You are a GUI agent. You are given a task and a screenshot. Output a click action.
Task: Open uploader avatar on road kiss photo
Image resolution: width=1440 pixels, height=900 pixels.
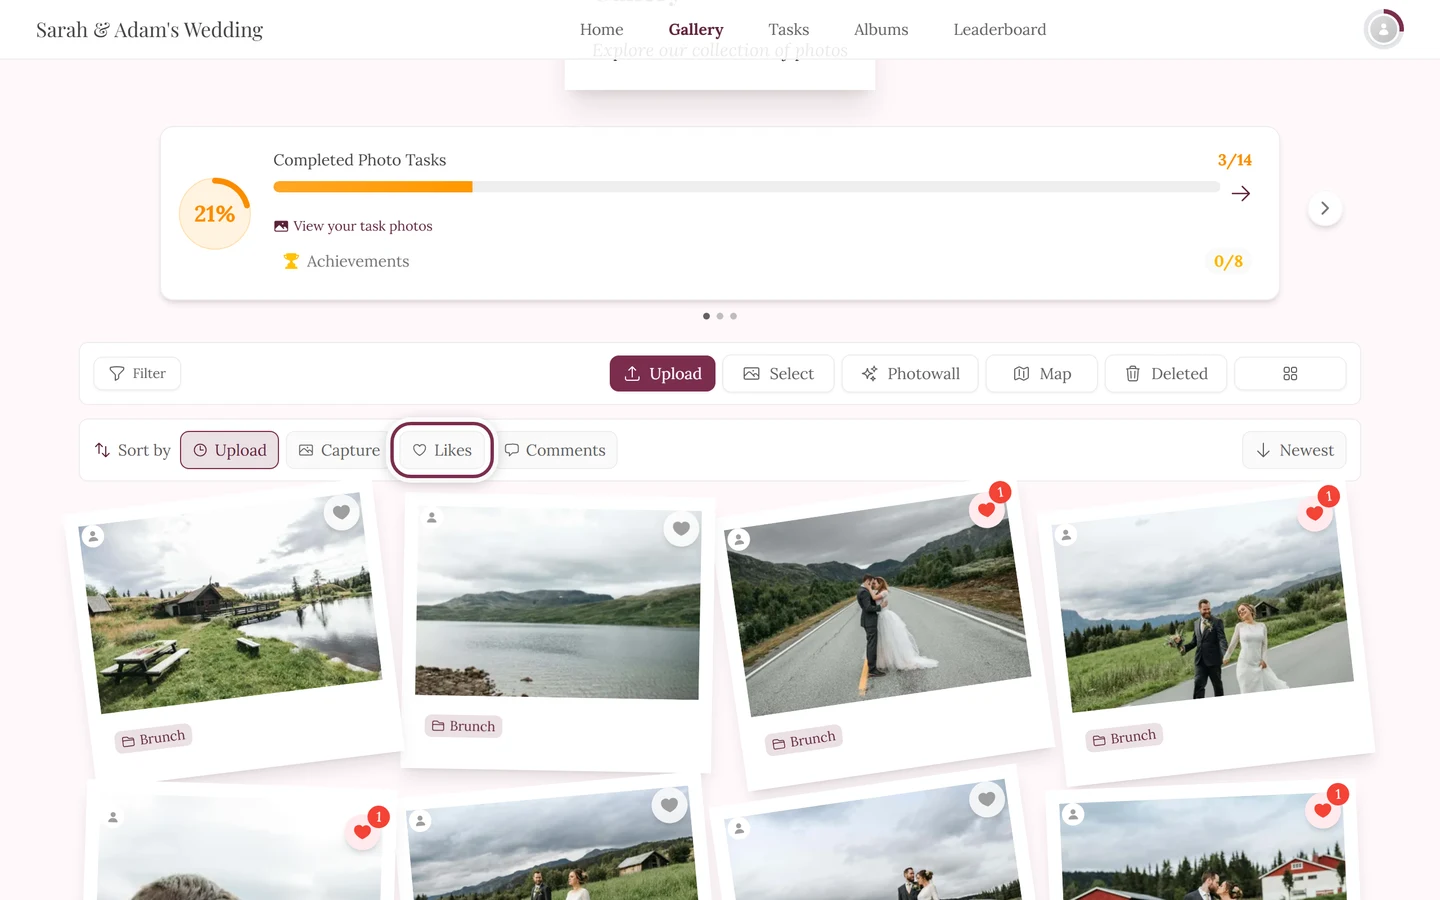pos(739,540)
